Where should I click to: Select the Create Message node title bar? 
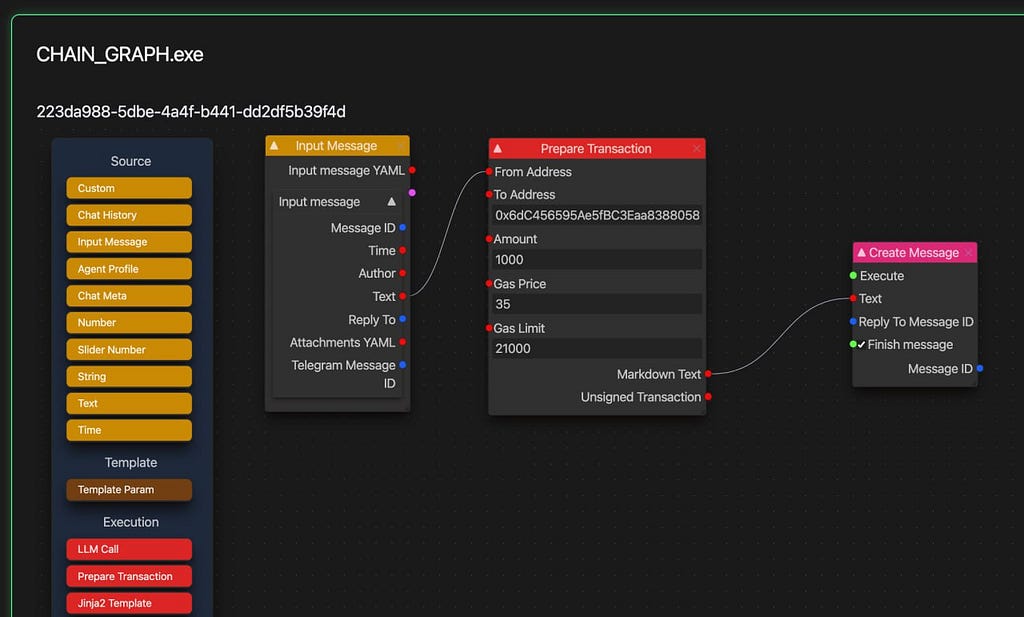[915, 253]
